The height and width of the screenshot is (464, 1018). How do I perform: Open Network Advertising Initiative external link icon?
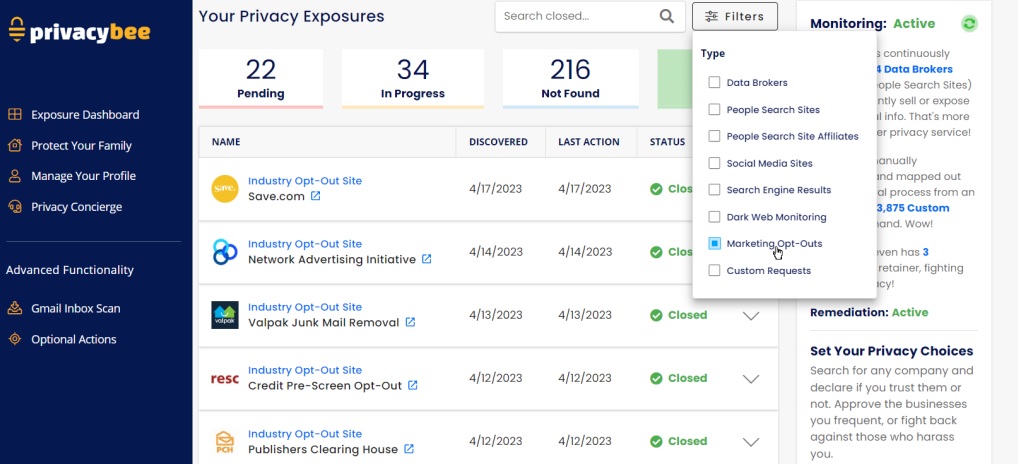[x=427, y=259]
